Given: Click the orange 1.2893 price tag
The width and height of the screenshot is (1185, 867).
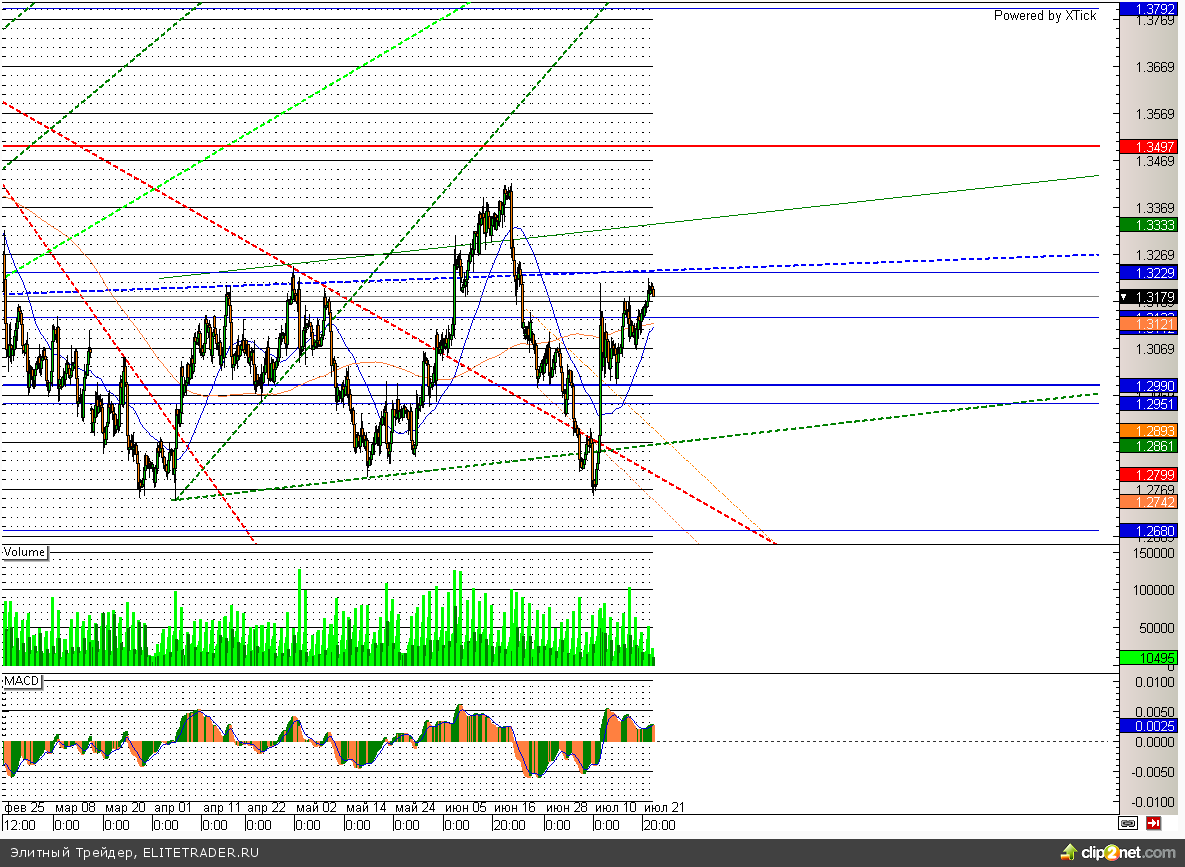Looking at the screenshot, I should (1148, 429).
